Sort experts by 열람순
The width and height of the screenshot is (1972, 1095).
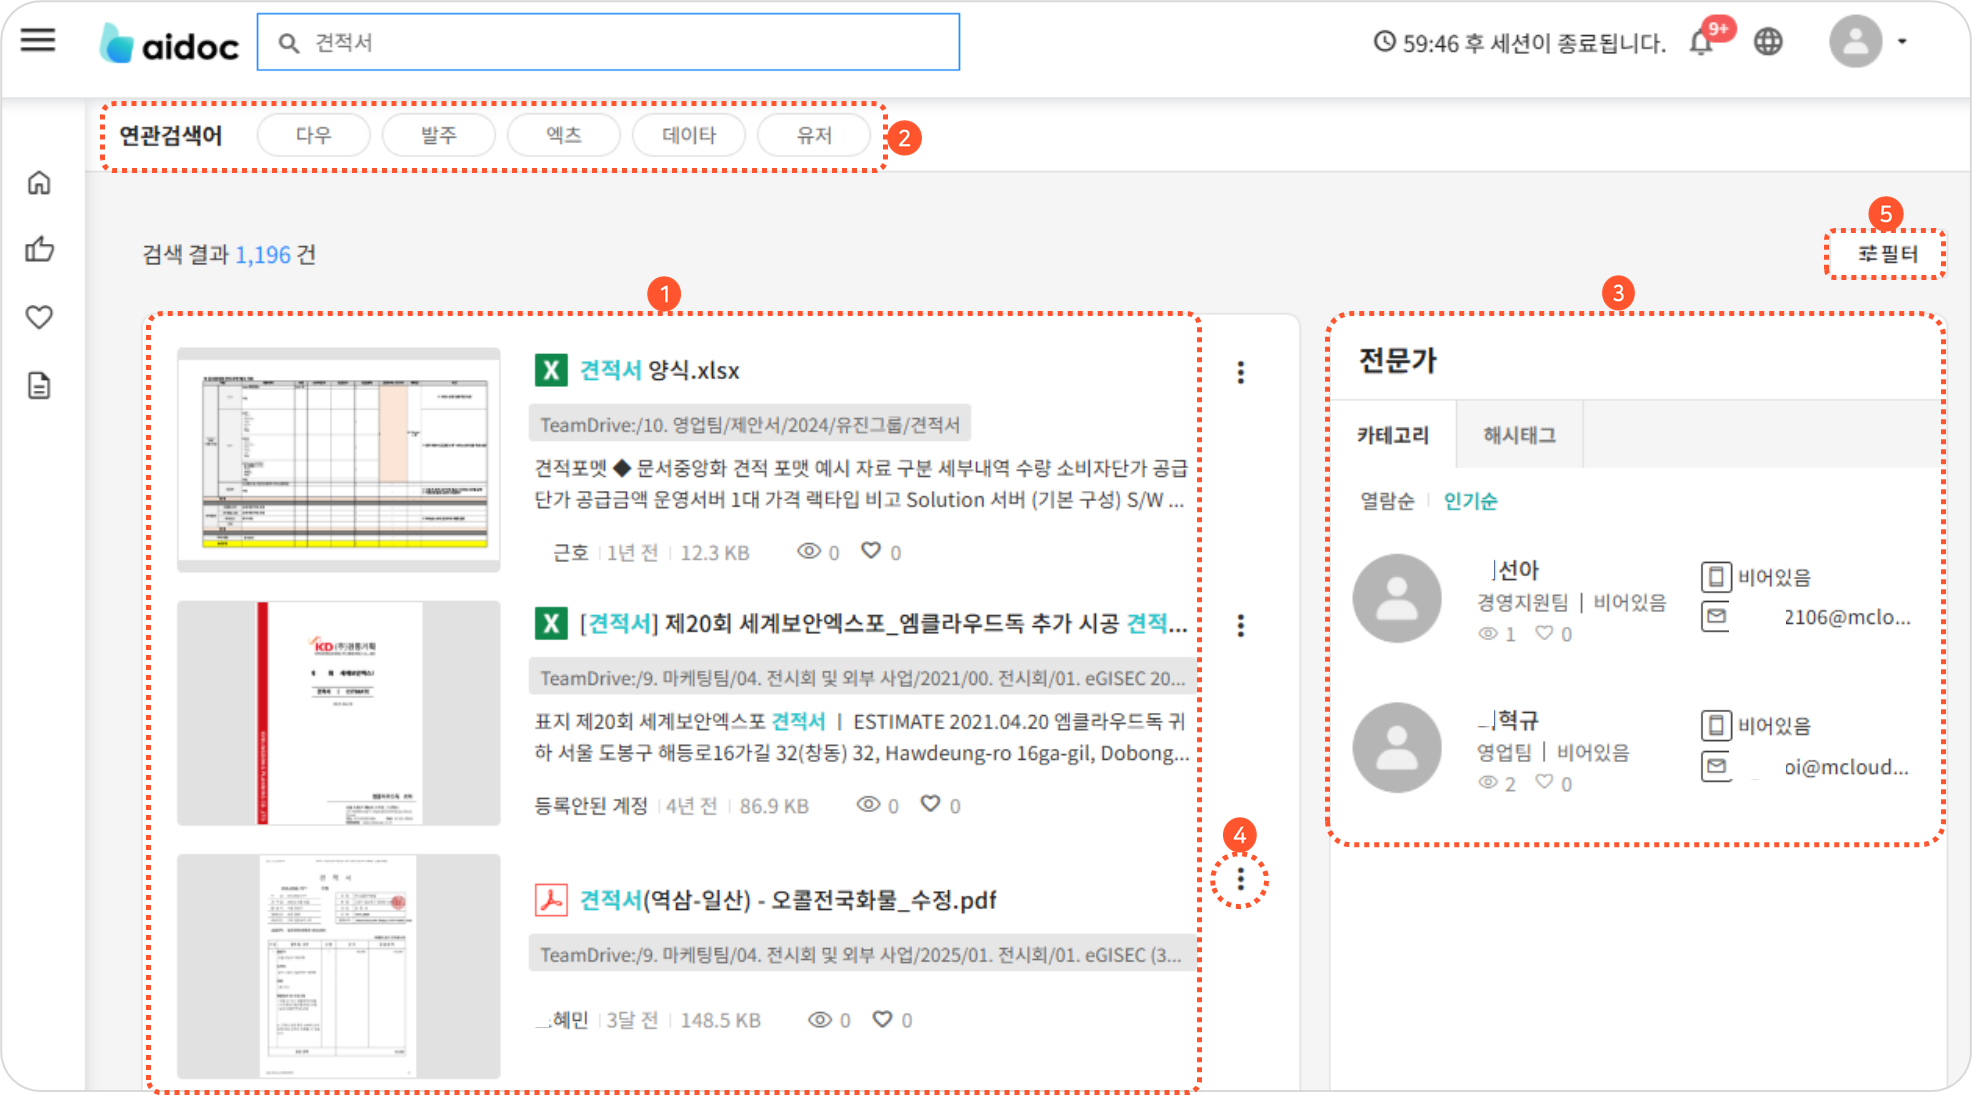click(x=1386, y=501)
